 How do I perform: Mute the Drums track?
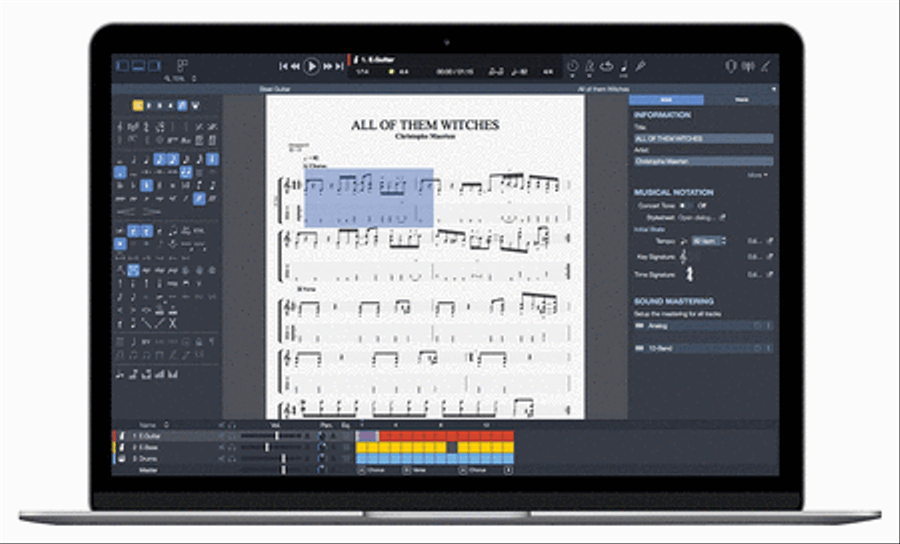222,459
